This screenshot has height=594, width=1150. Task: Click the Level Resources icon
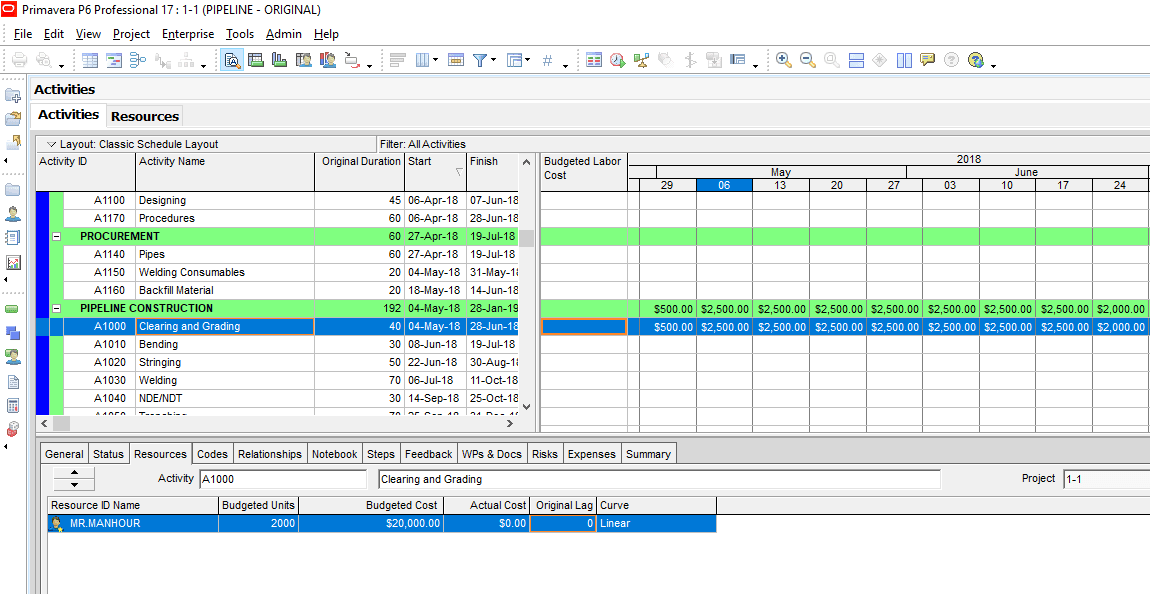[x=642, y=60]
